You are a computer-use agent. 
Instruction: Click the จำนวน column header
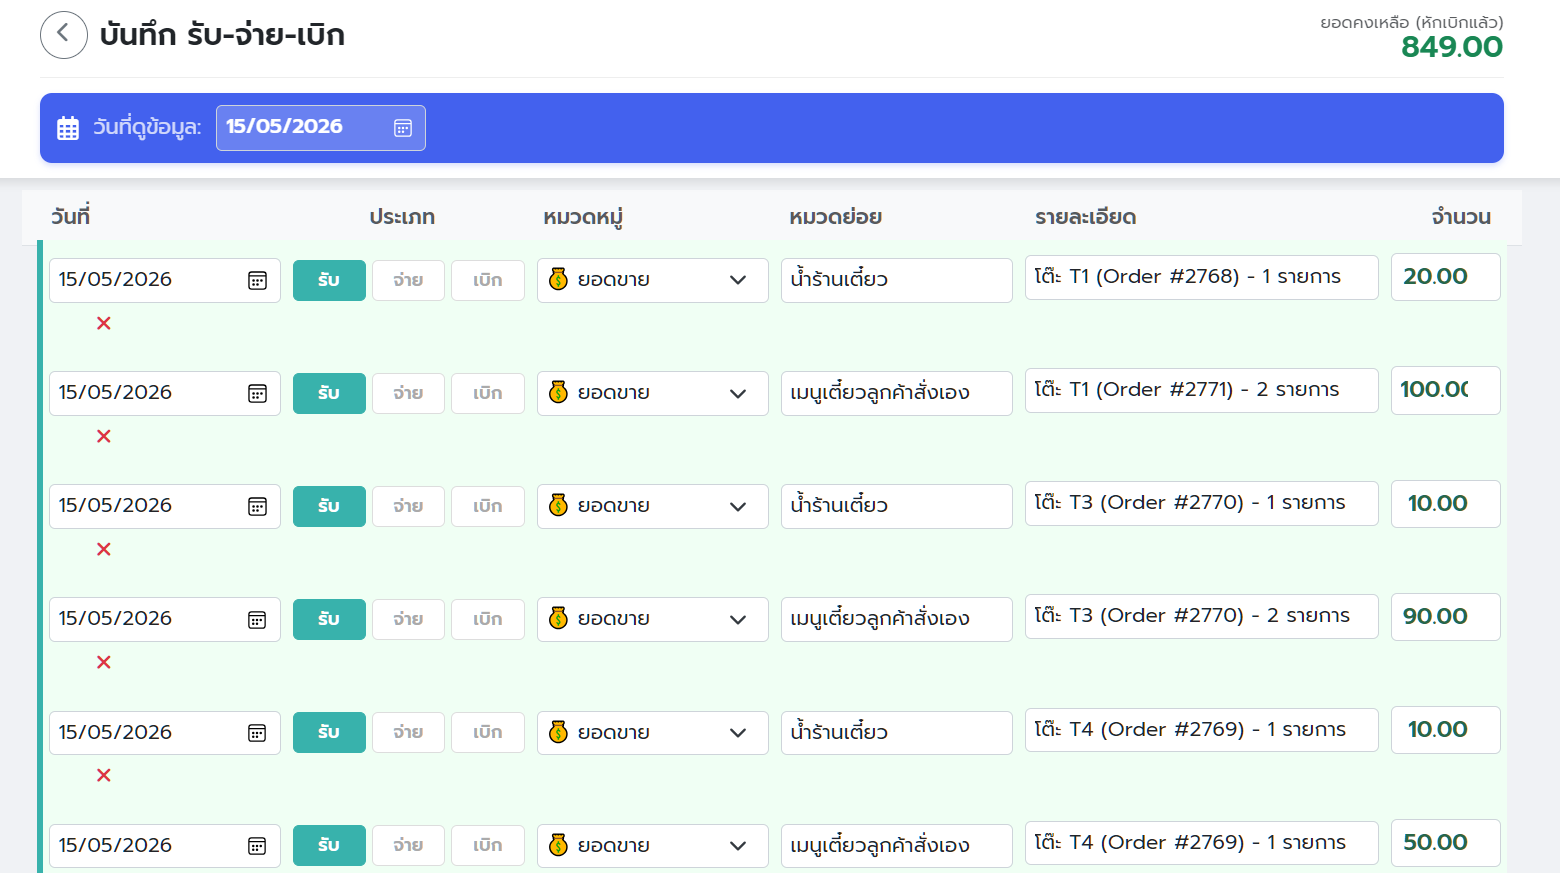point(1461,217)
